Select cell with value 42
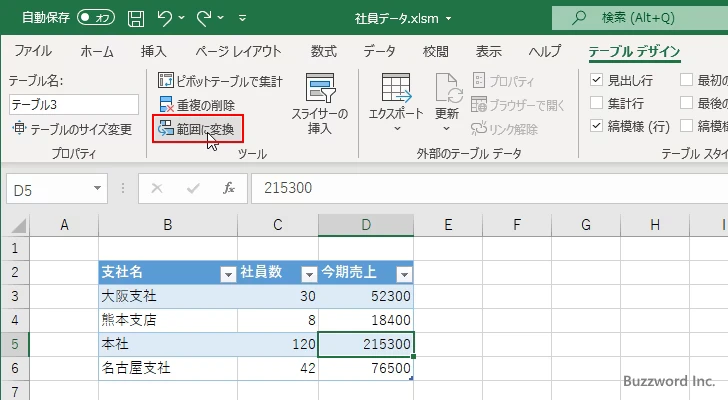 (x=278, y=368)
